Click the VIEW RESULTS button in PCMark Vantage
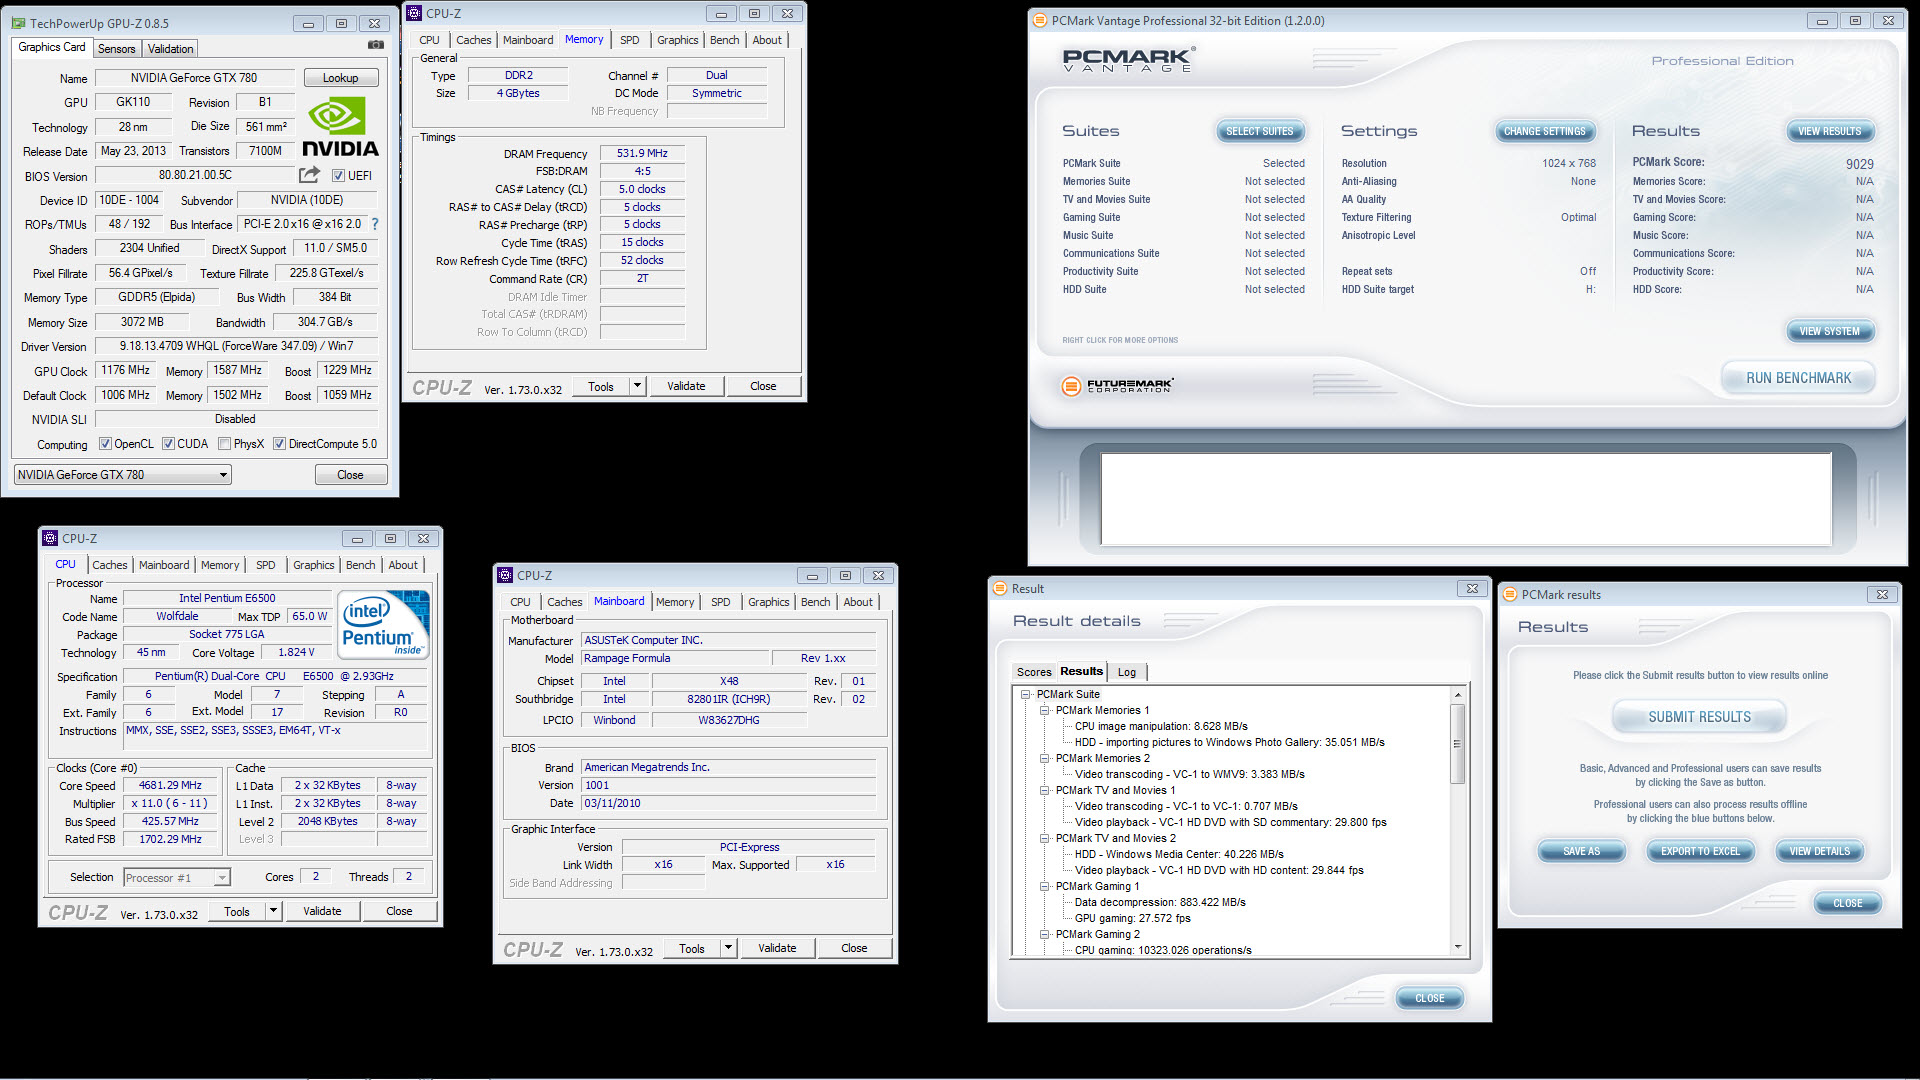1920x1080 pixels. tap(1829, 131)
